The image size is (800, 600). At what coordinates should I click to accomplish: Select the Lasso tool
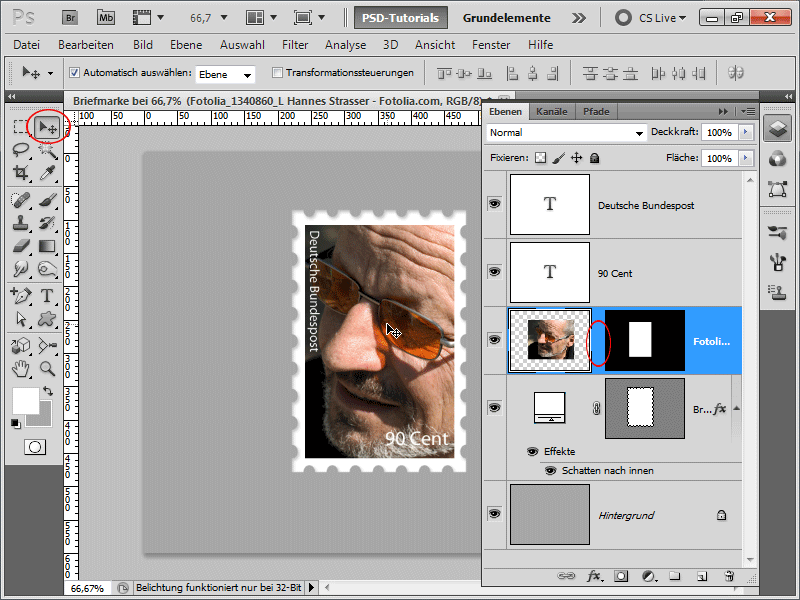tap(20, 150)
